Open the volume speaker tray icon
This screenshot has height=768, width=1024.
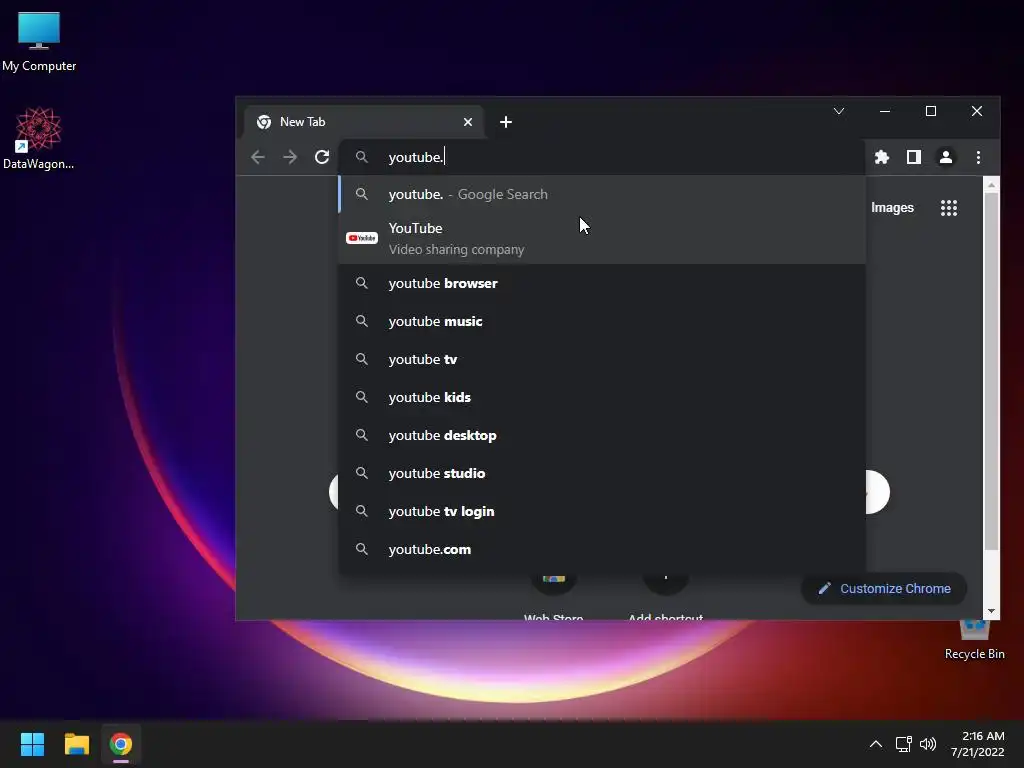click(x=928, y=744)
